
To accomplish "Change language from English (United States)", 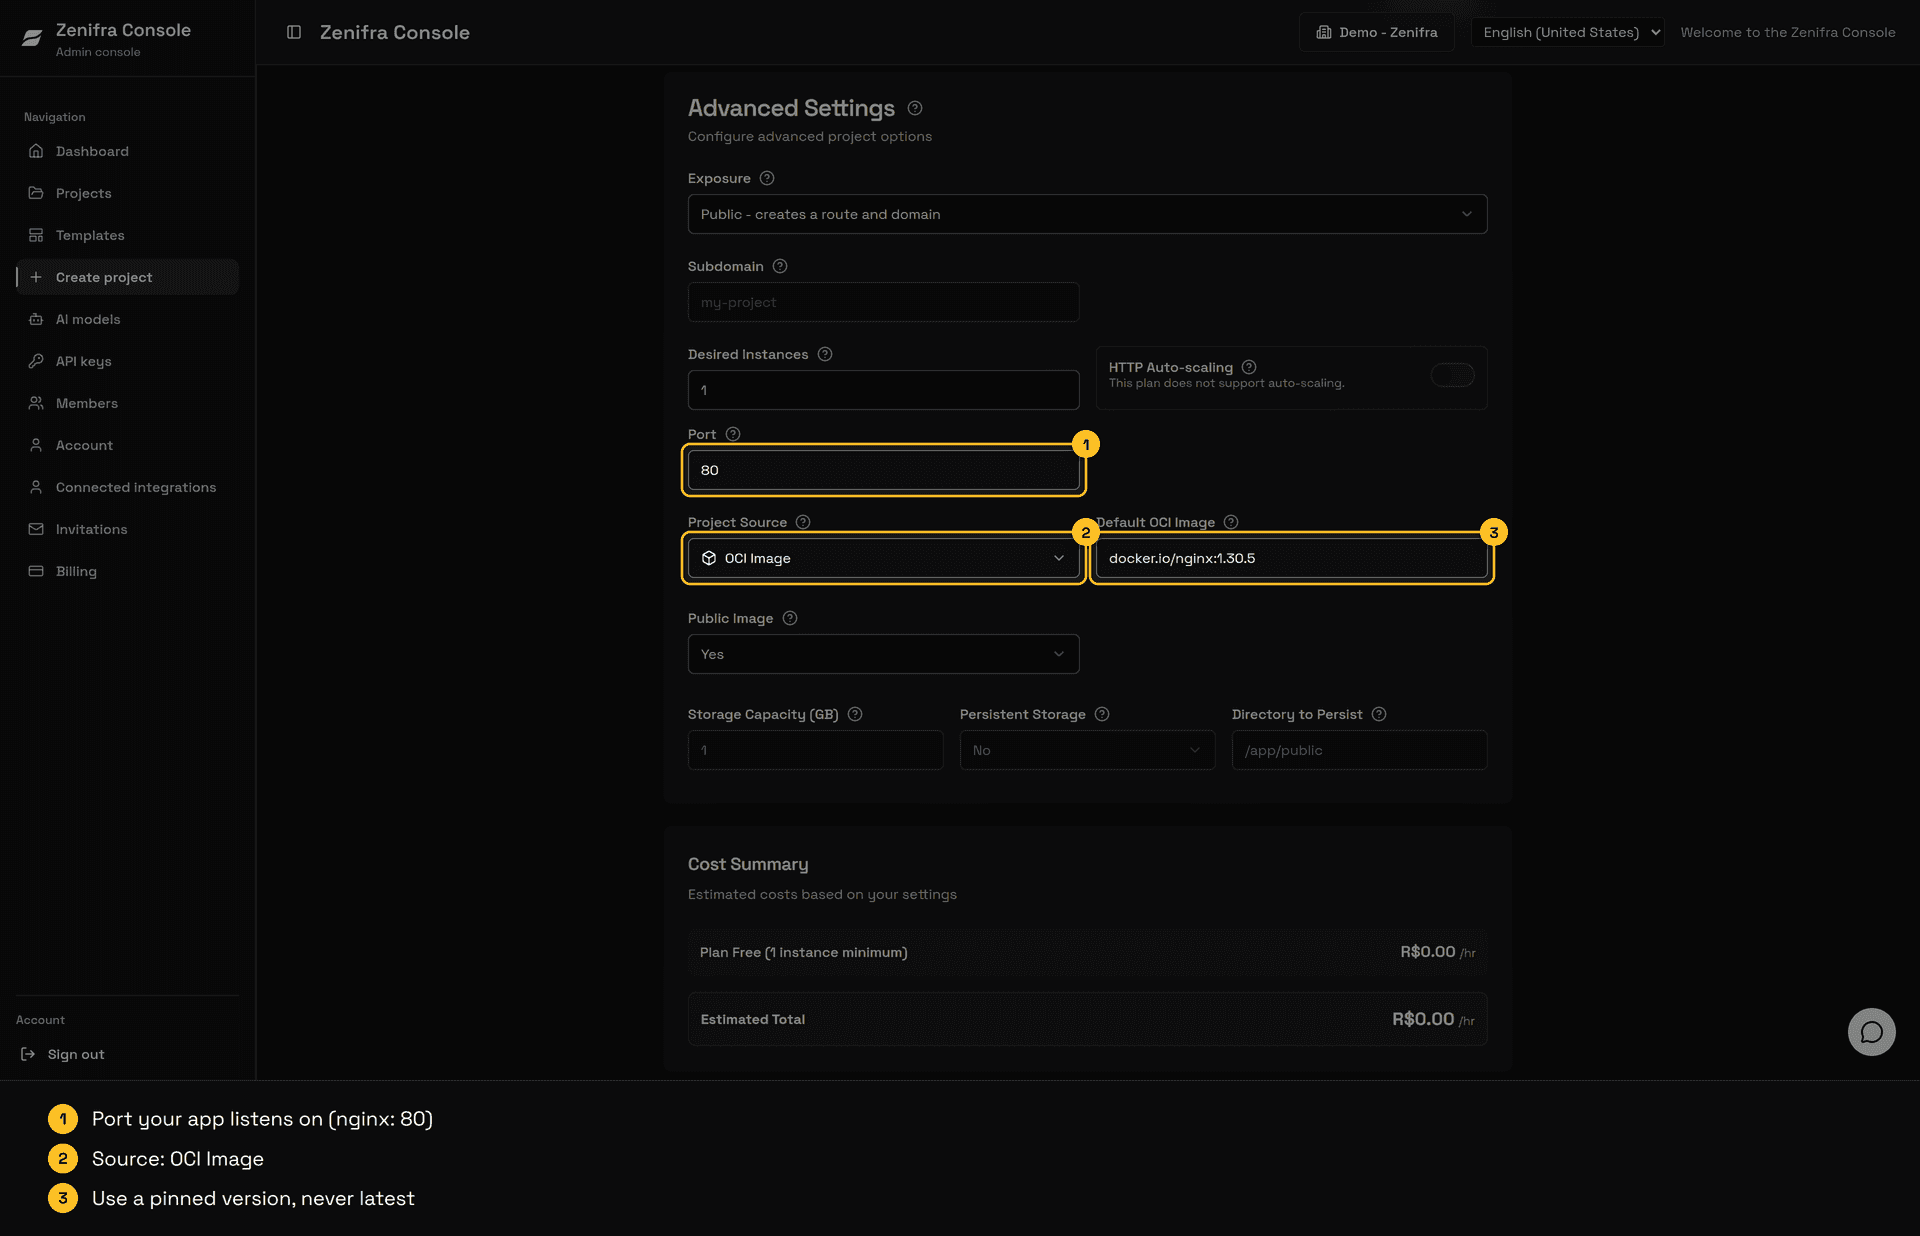I will point(1568,32).
